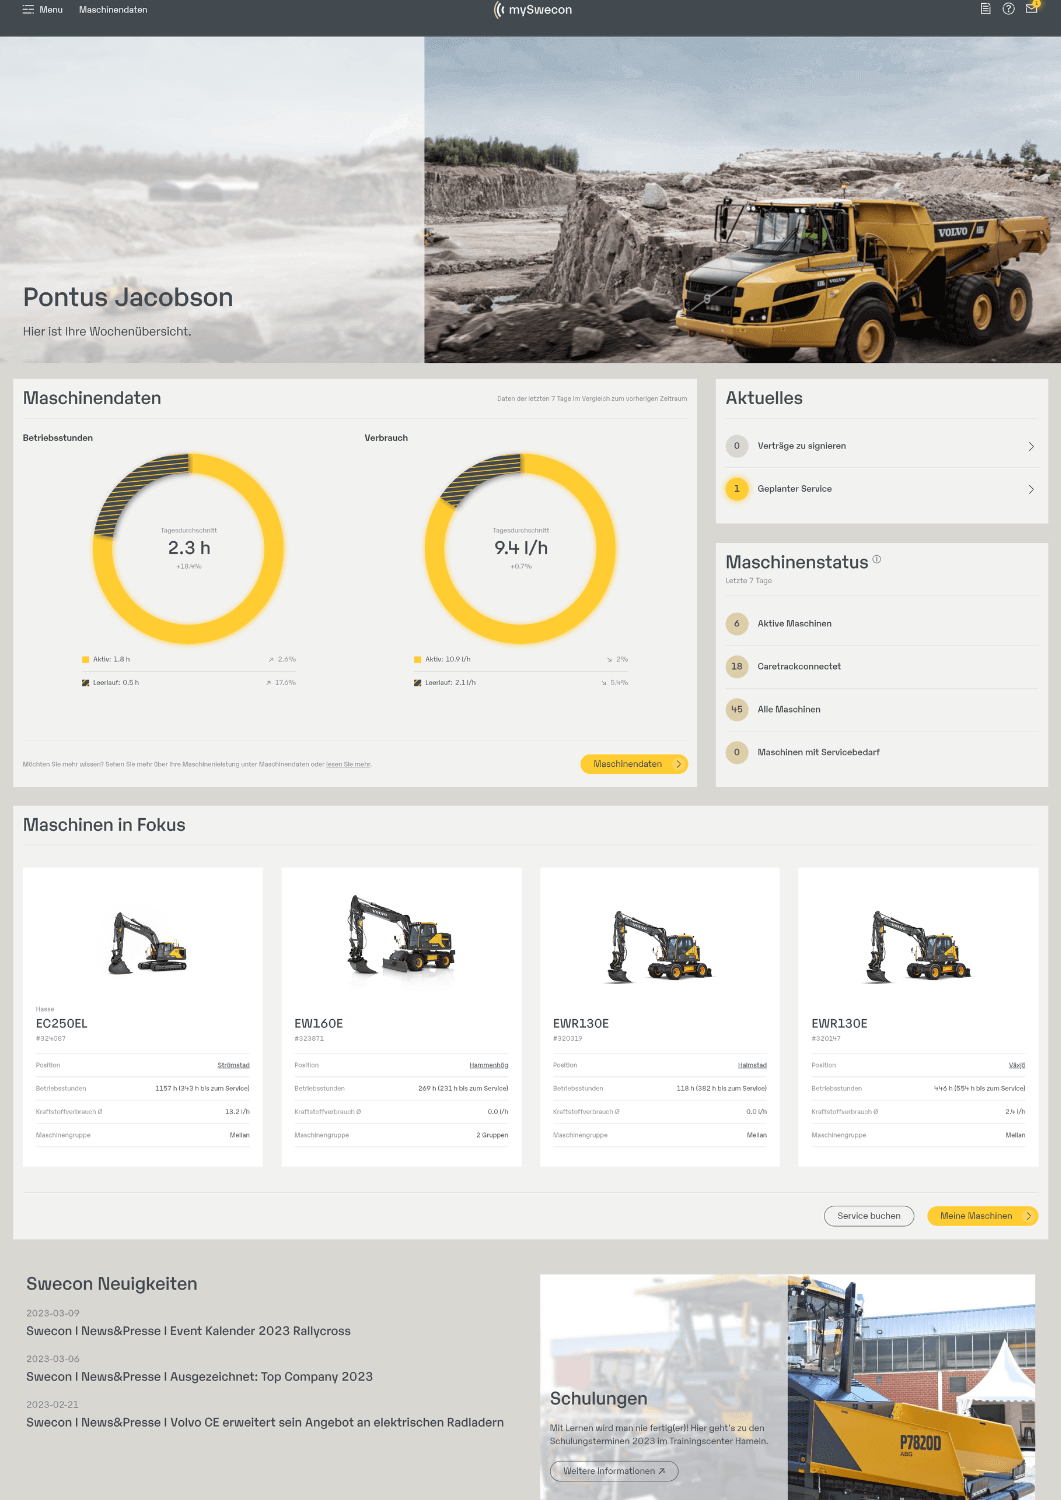The width and height of the screenshot is (1061, 1500).
Task: Click the Betriebsstunden donut chart
Action: click(189, 548)
